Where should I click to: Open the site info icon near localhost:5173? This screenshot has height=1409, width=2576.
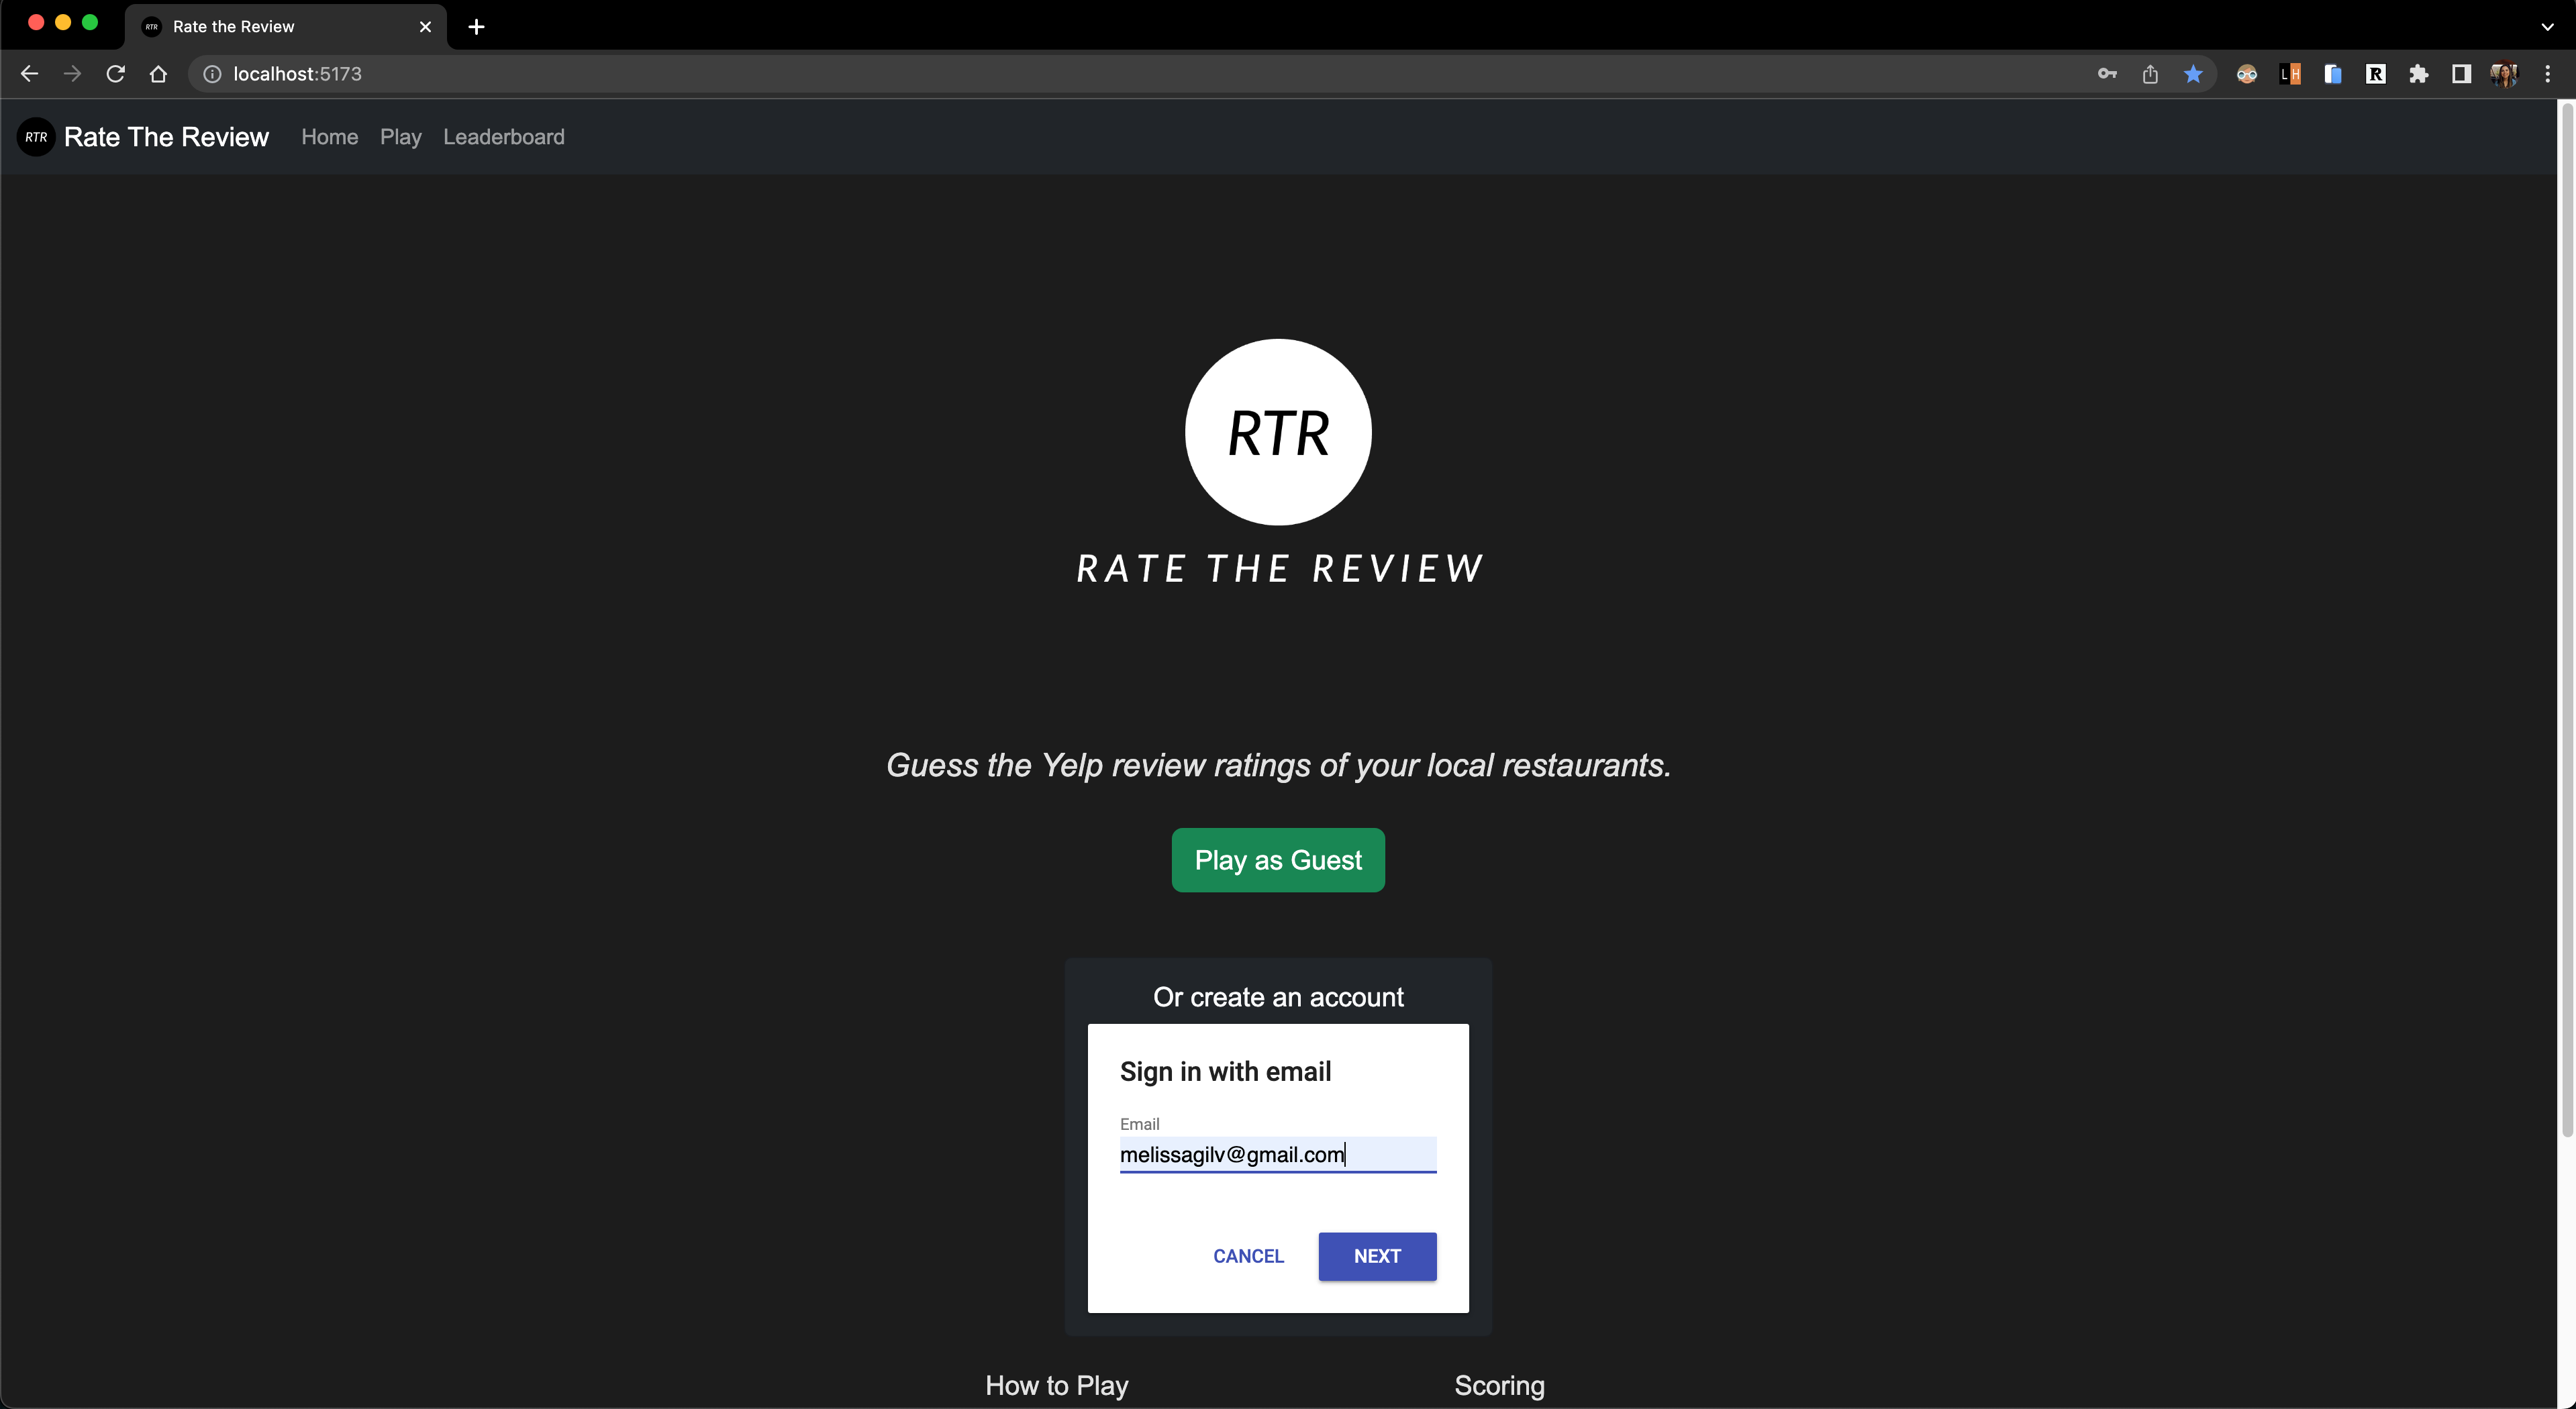coord(211,73)
